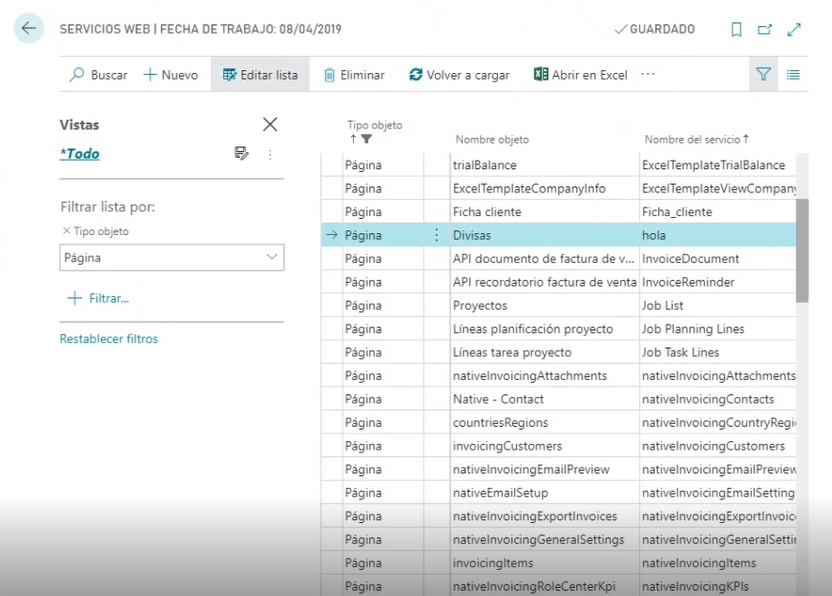Toggle the filter pane funnel icon
Viewport: 832px width, 596px height.
coord(763,75)
